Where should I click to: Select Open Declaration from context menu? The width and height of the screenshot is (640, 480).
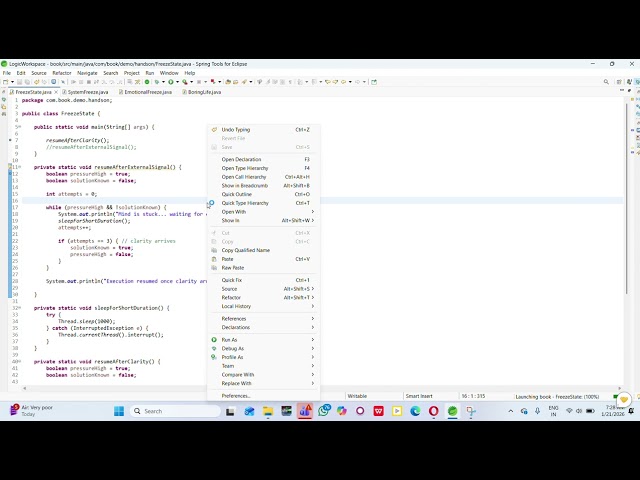[x=241, y=159]
